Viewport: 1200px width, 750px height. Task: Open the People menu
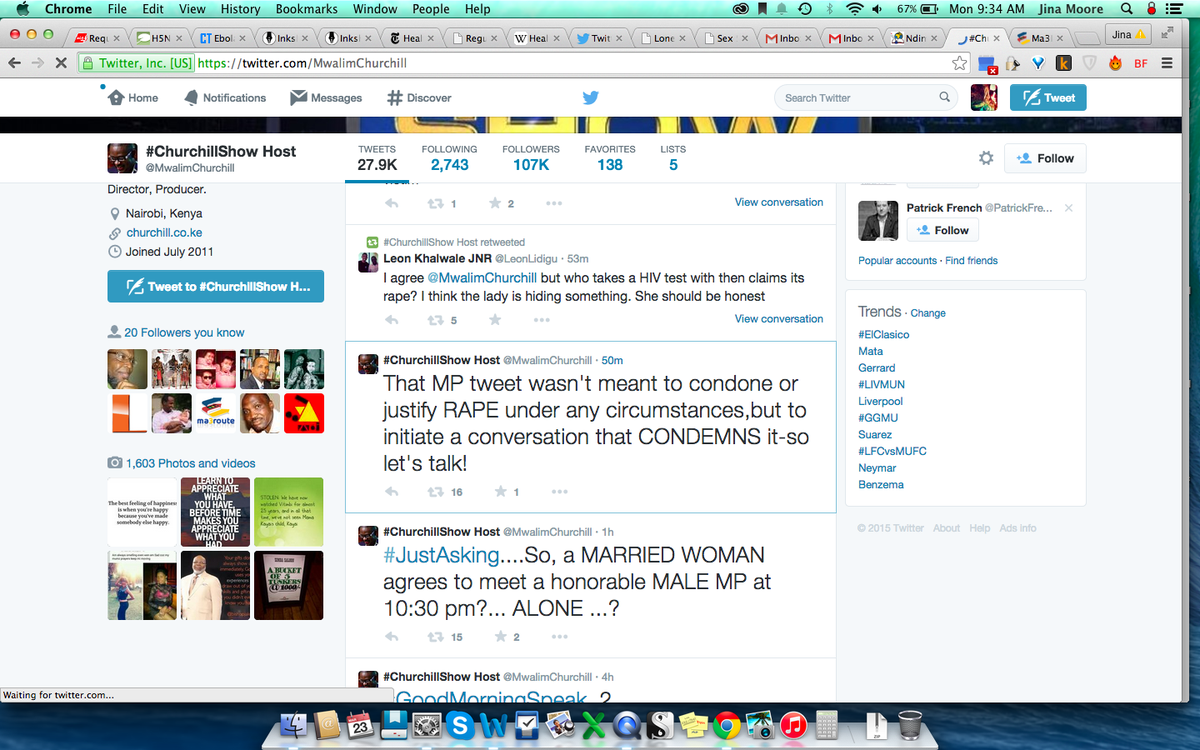[431, 9]
